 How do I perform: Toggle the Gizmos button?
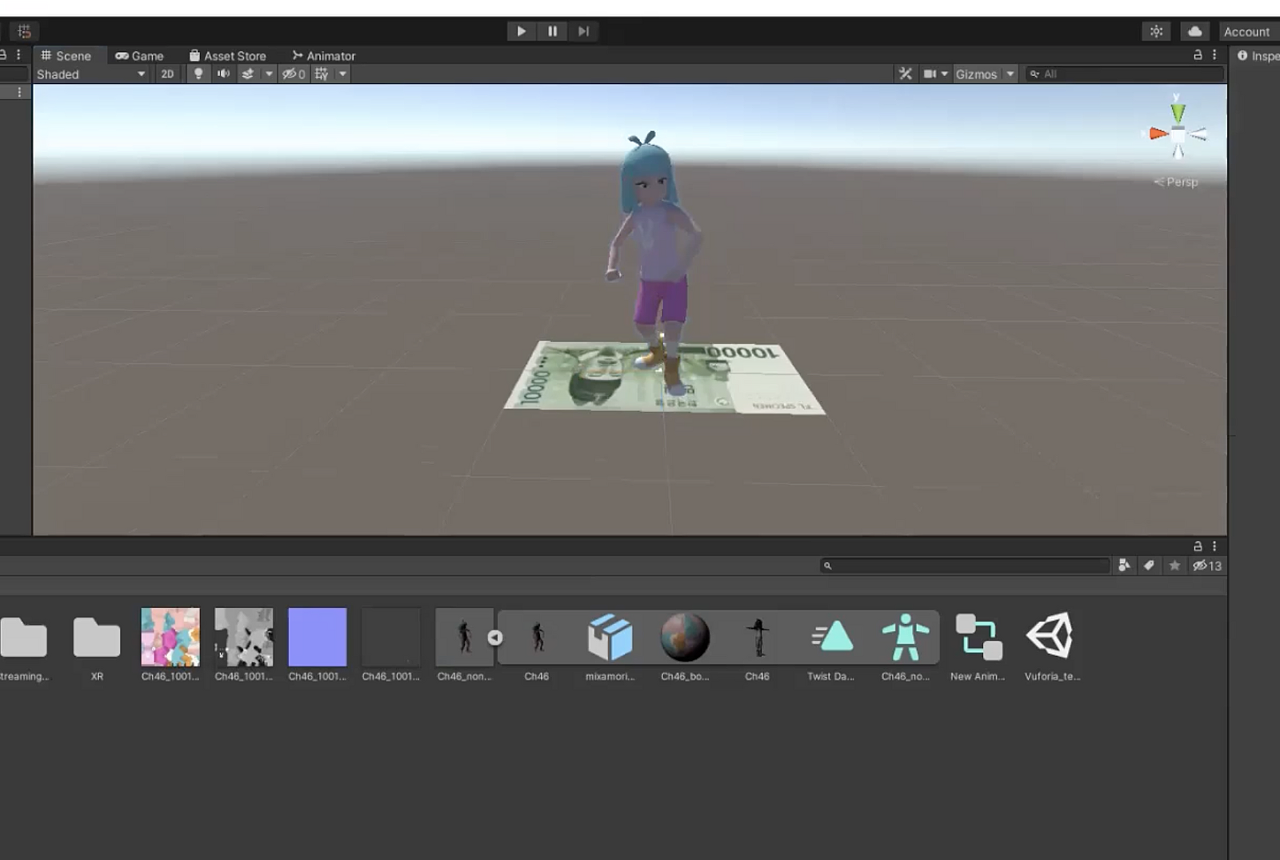pos(976,74)
